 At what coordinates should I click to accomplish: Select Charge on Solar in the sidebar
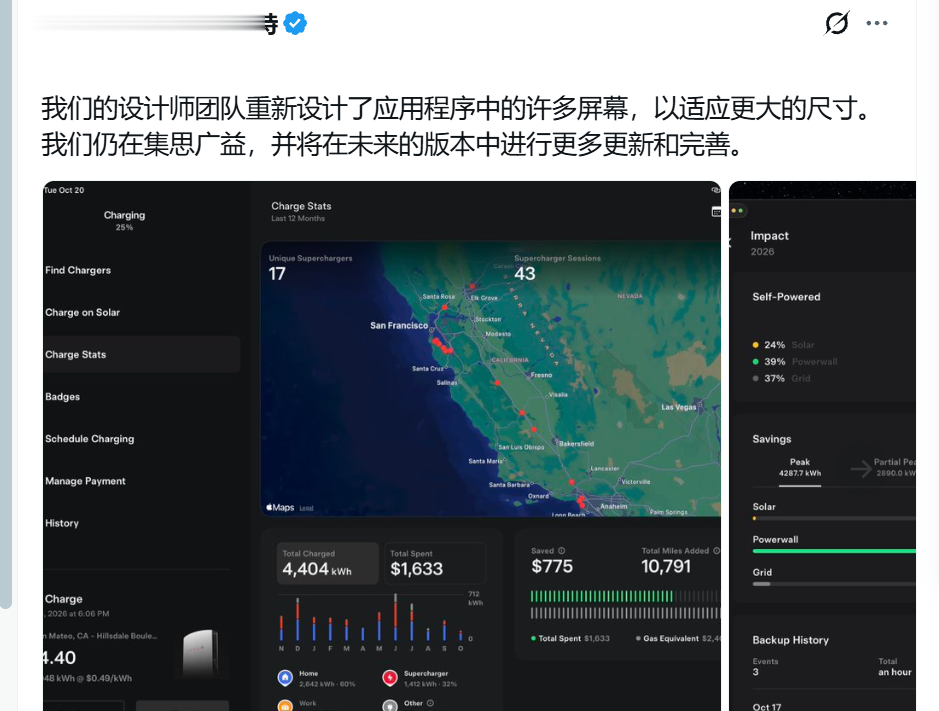83,312
